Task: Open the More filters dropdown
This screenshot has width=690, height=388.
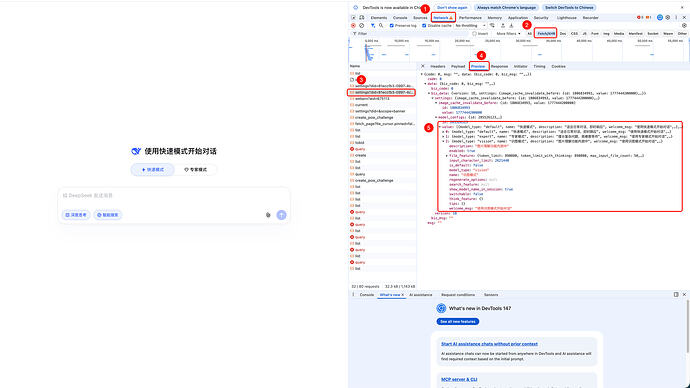Action: click(508, 33)
